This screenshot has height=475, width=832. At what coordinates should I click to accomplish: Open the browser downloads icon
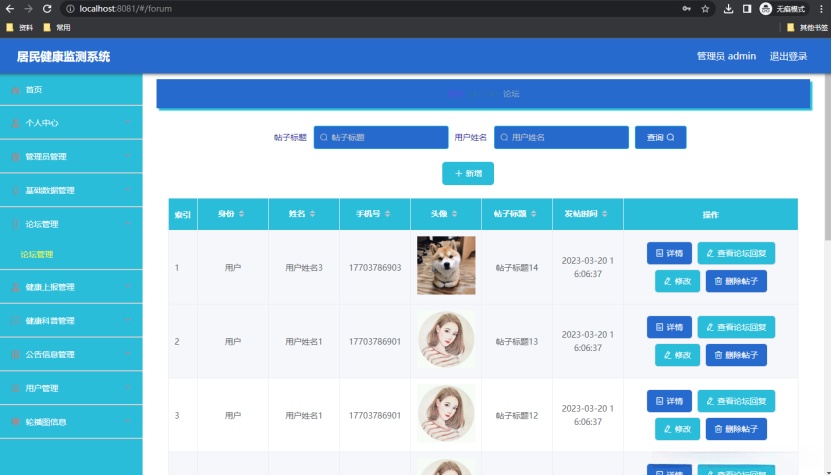(x=729, y=8)
